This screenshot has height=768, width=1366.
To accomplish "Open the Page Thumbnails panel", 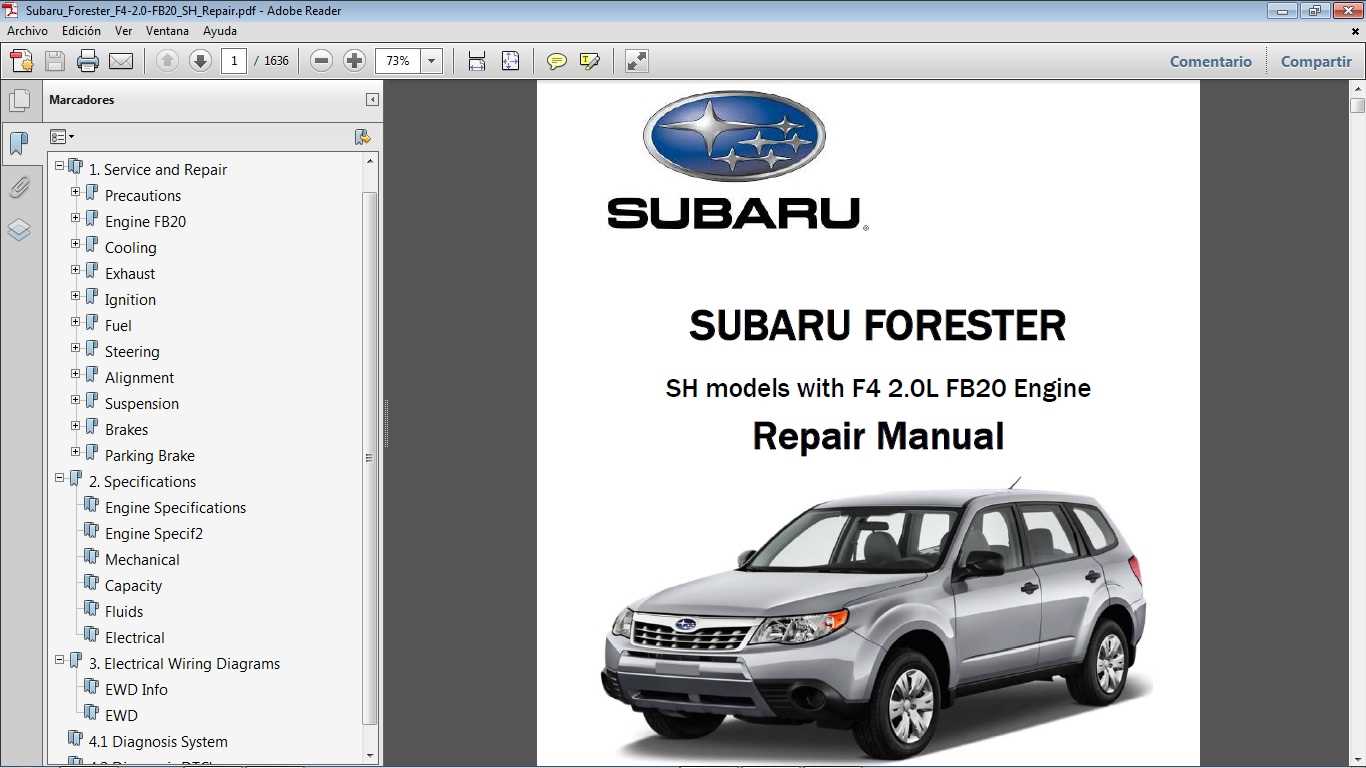I will (18, 101).
